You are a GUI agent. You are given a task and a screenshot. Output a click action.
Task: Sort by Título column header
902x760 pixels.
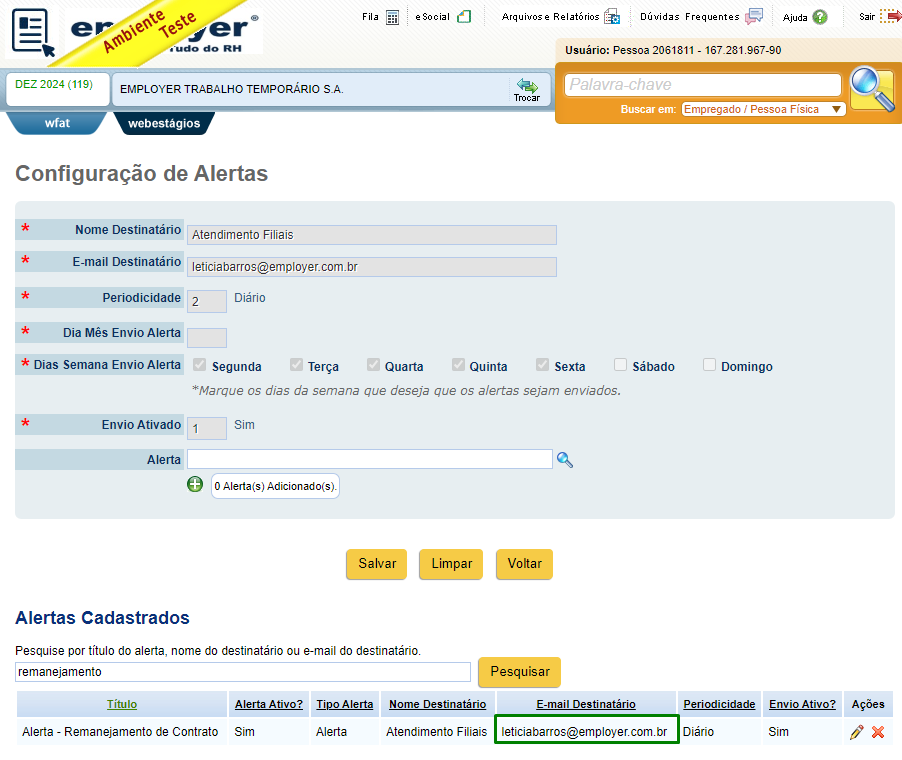(x=122, y=704)
